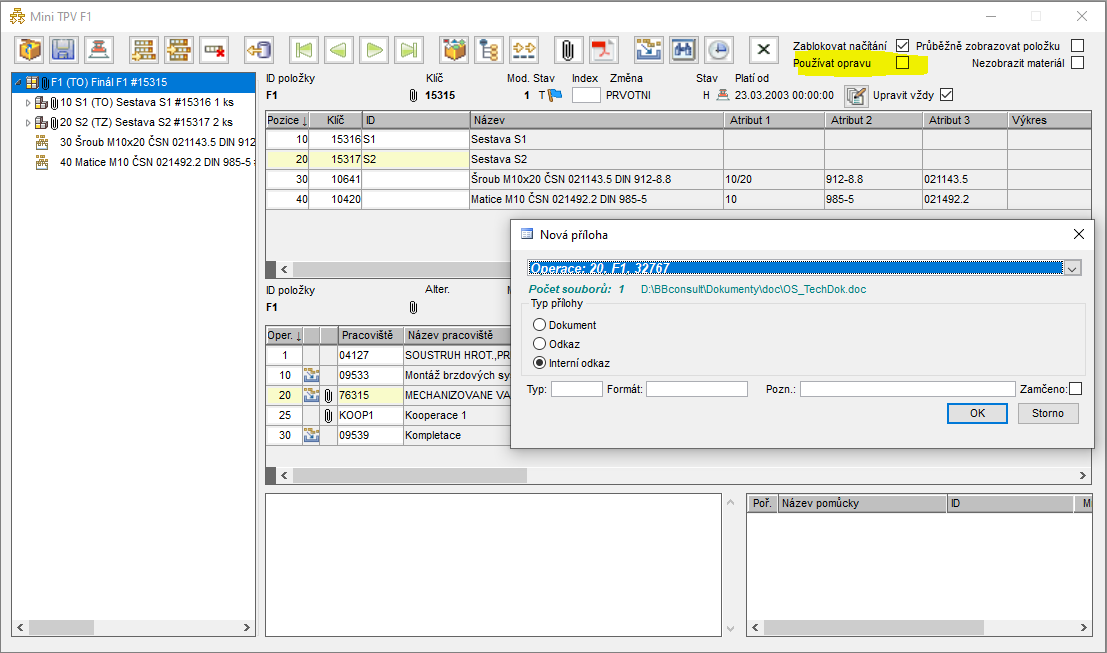This screenshot has width=1107, height=653.
Task: Click the OS_TechDok.doc file path text
Action: [x=753, y=289]
